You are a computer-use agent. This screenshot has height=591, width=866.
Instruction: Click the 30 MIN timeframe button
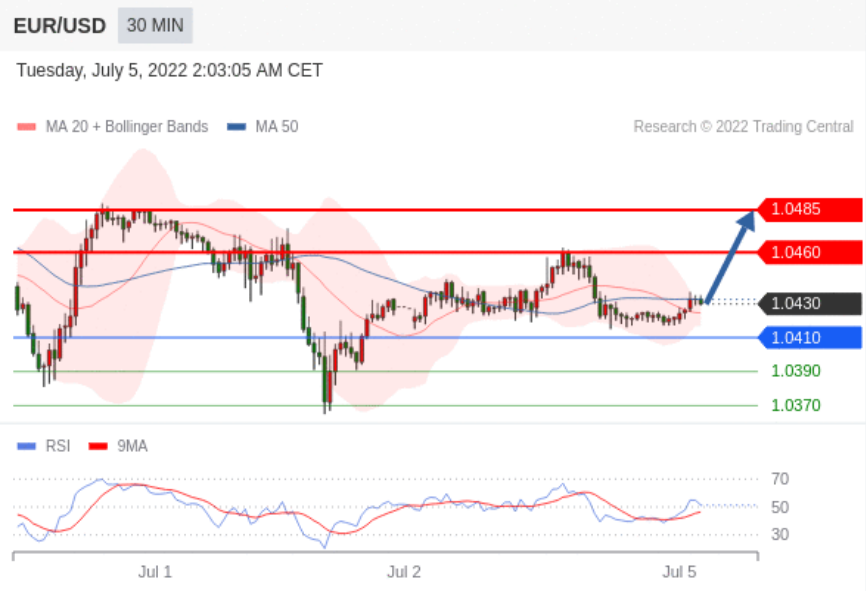tap(155, 25)
